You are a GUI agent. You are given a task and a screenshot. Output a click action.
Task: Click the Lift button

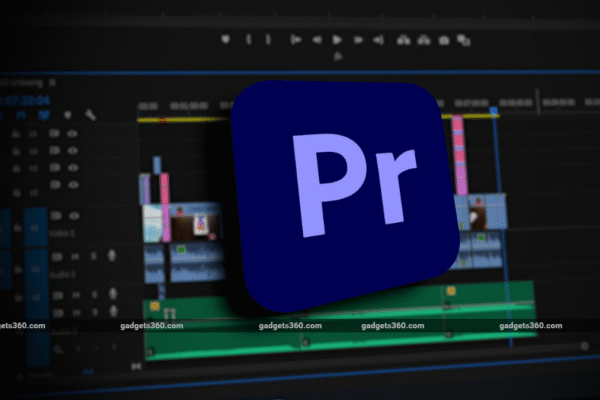click(x=403, y=40)
